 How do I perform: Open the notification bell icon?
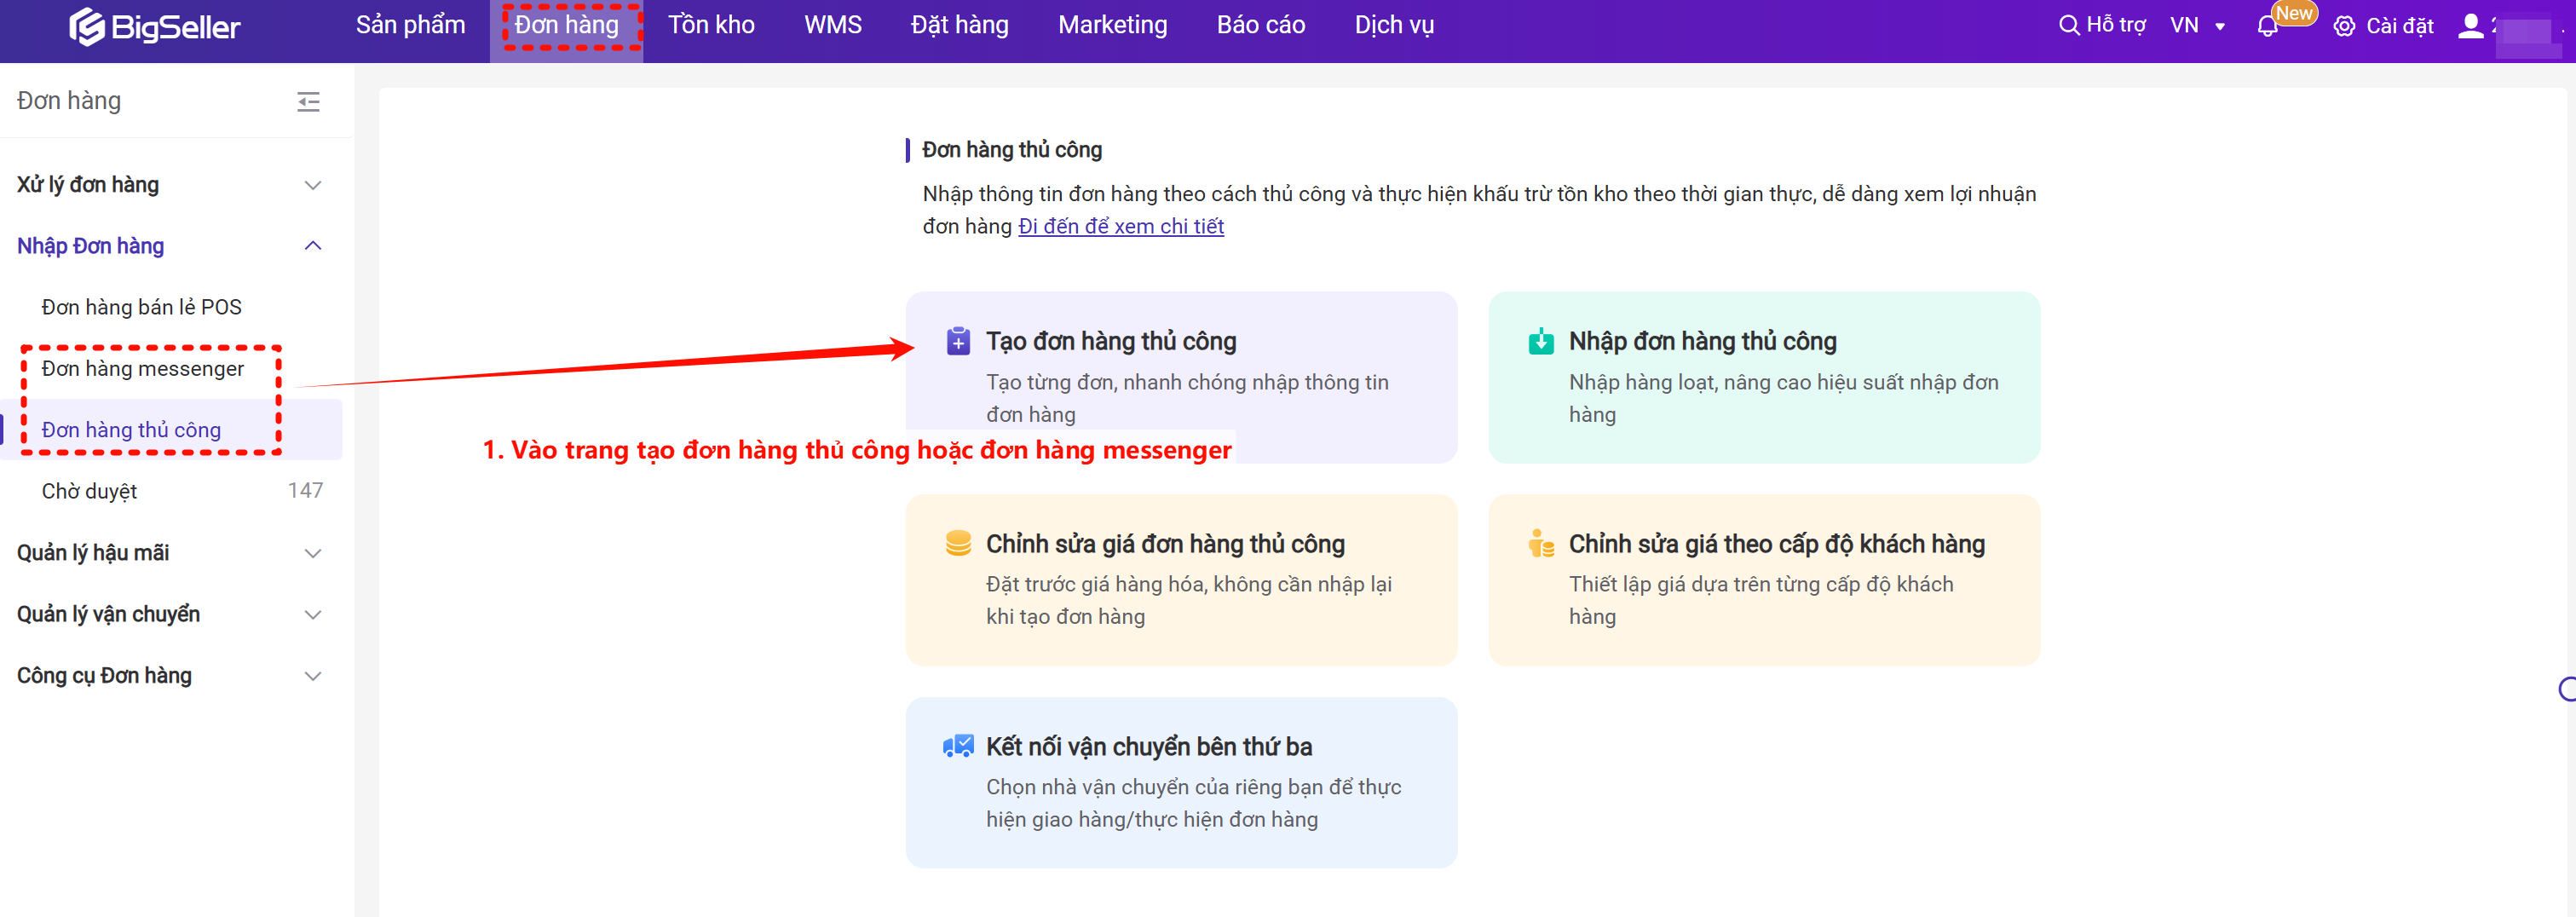click(2267, 27)
